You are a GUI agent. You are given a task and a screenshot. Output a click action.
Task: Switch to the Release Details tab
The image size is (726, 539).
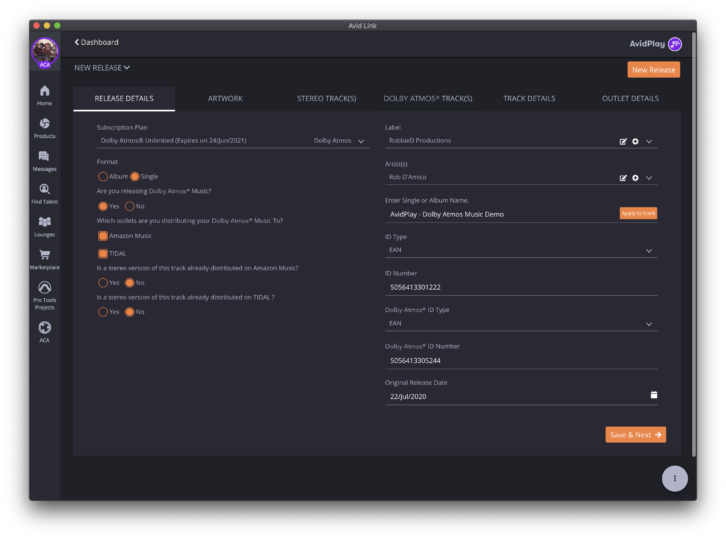click(x=124, y=98)
